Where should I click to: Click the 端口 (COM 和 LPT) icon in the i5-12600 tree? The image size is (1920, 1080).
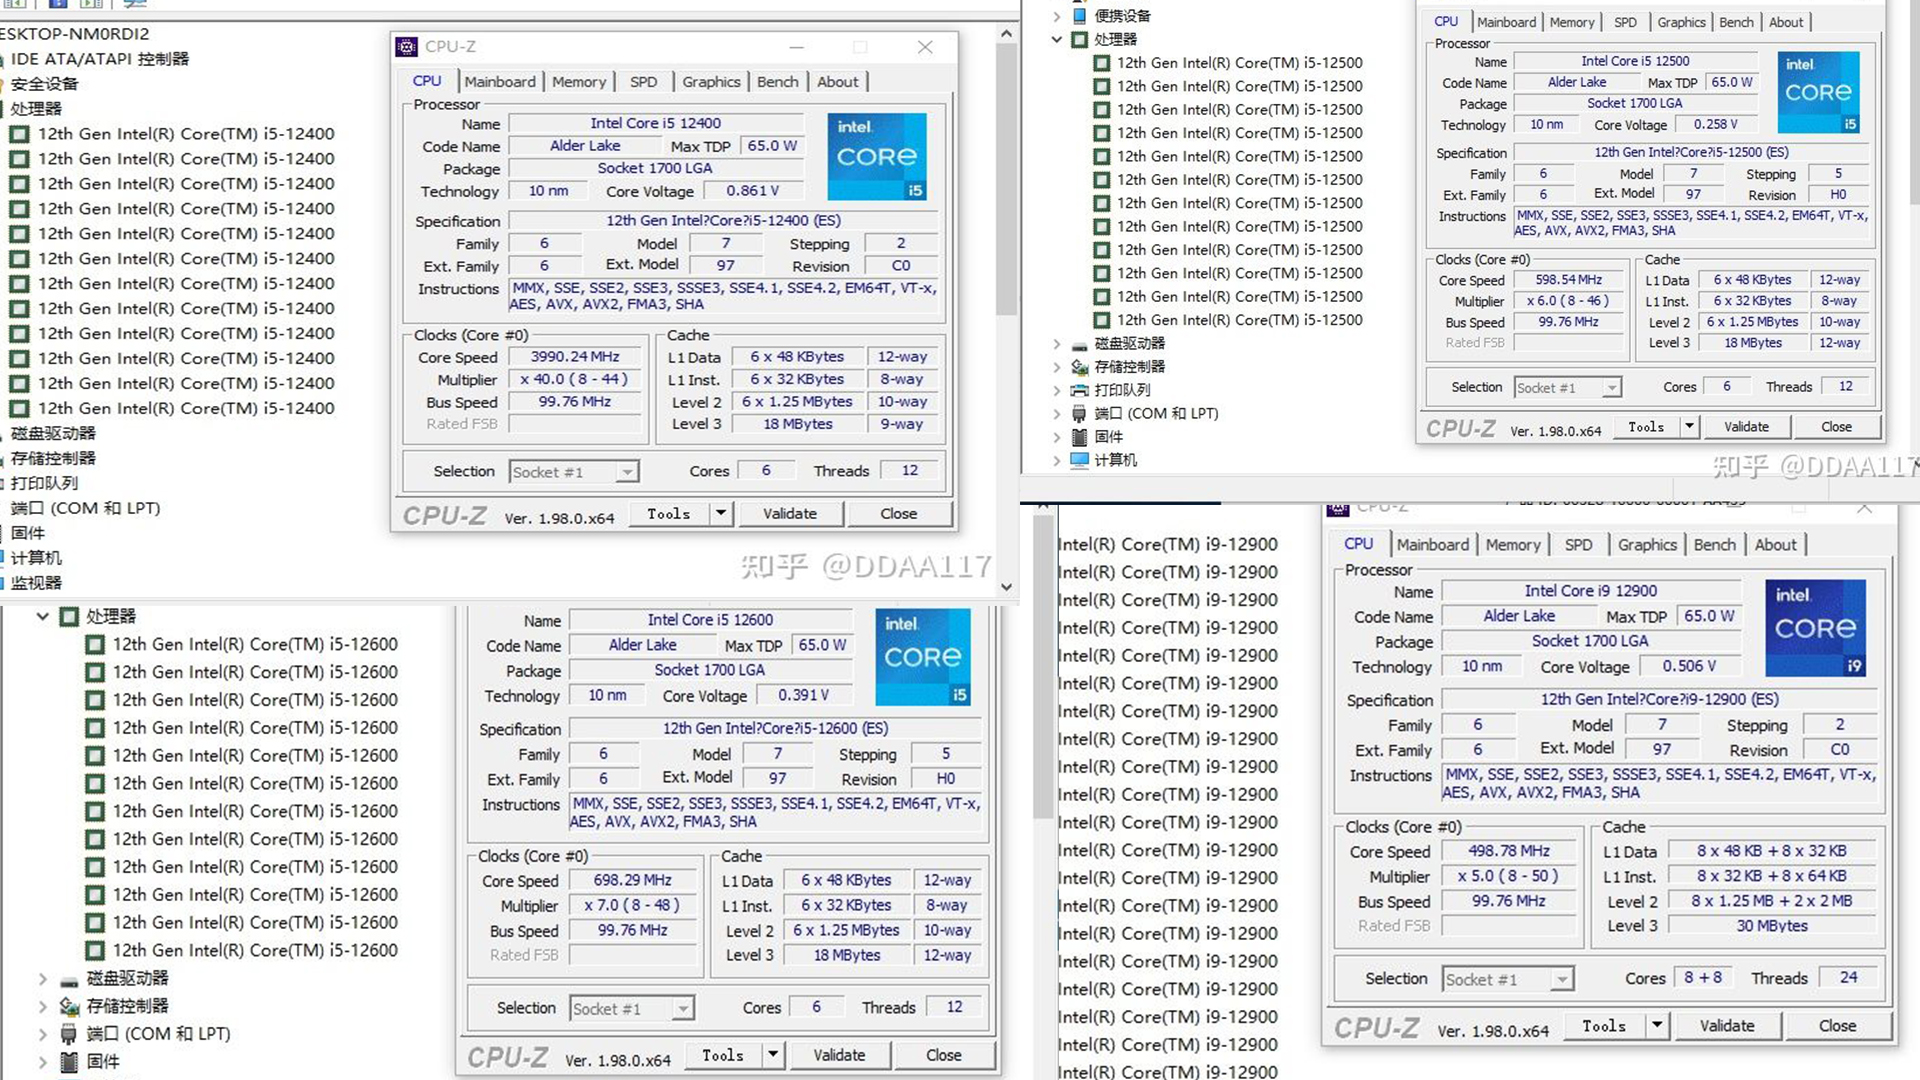69,1034
